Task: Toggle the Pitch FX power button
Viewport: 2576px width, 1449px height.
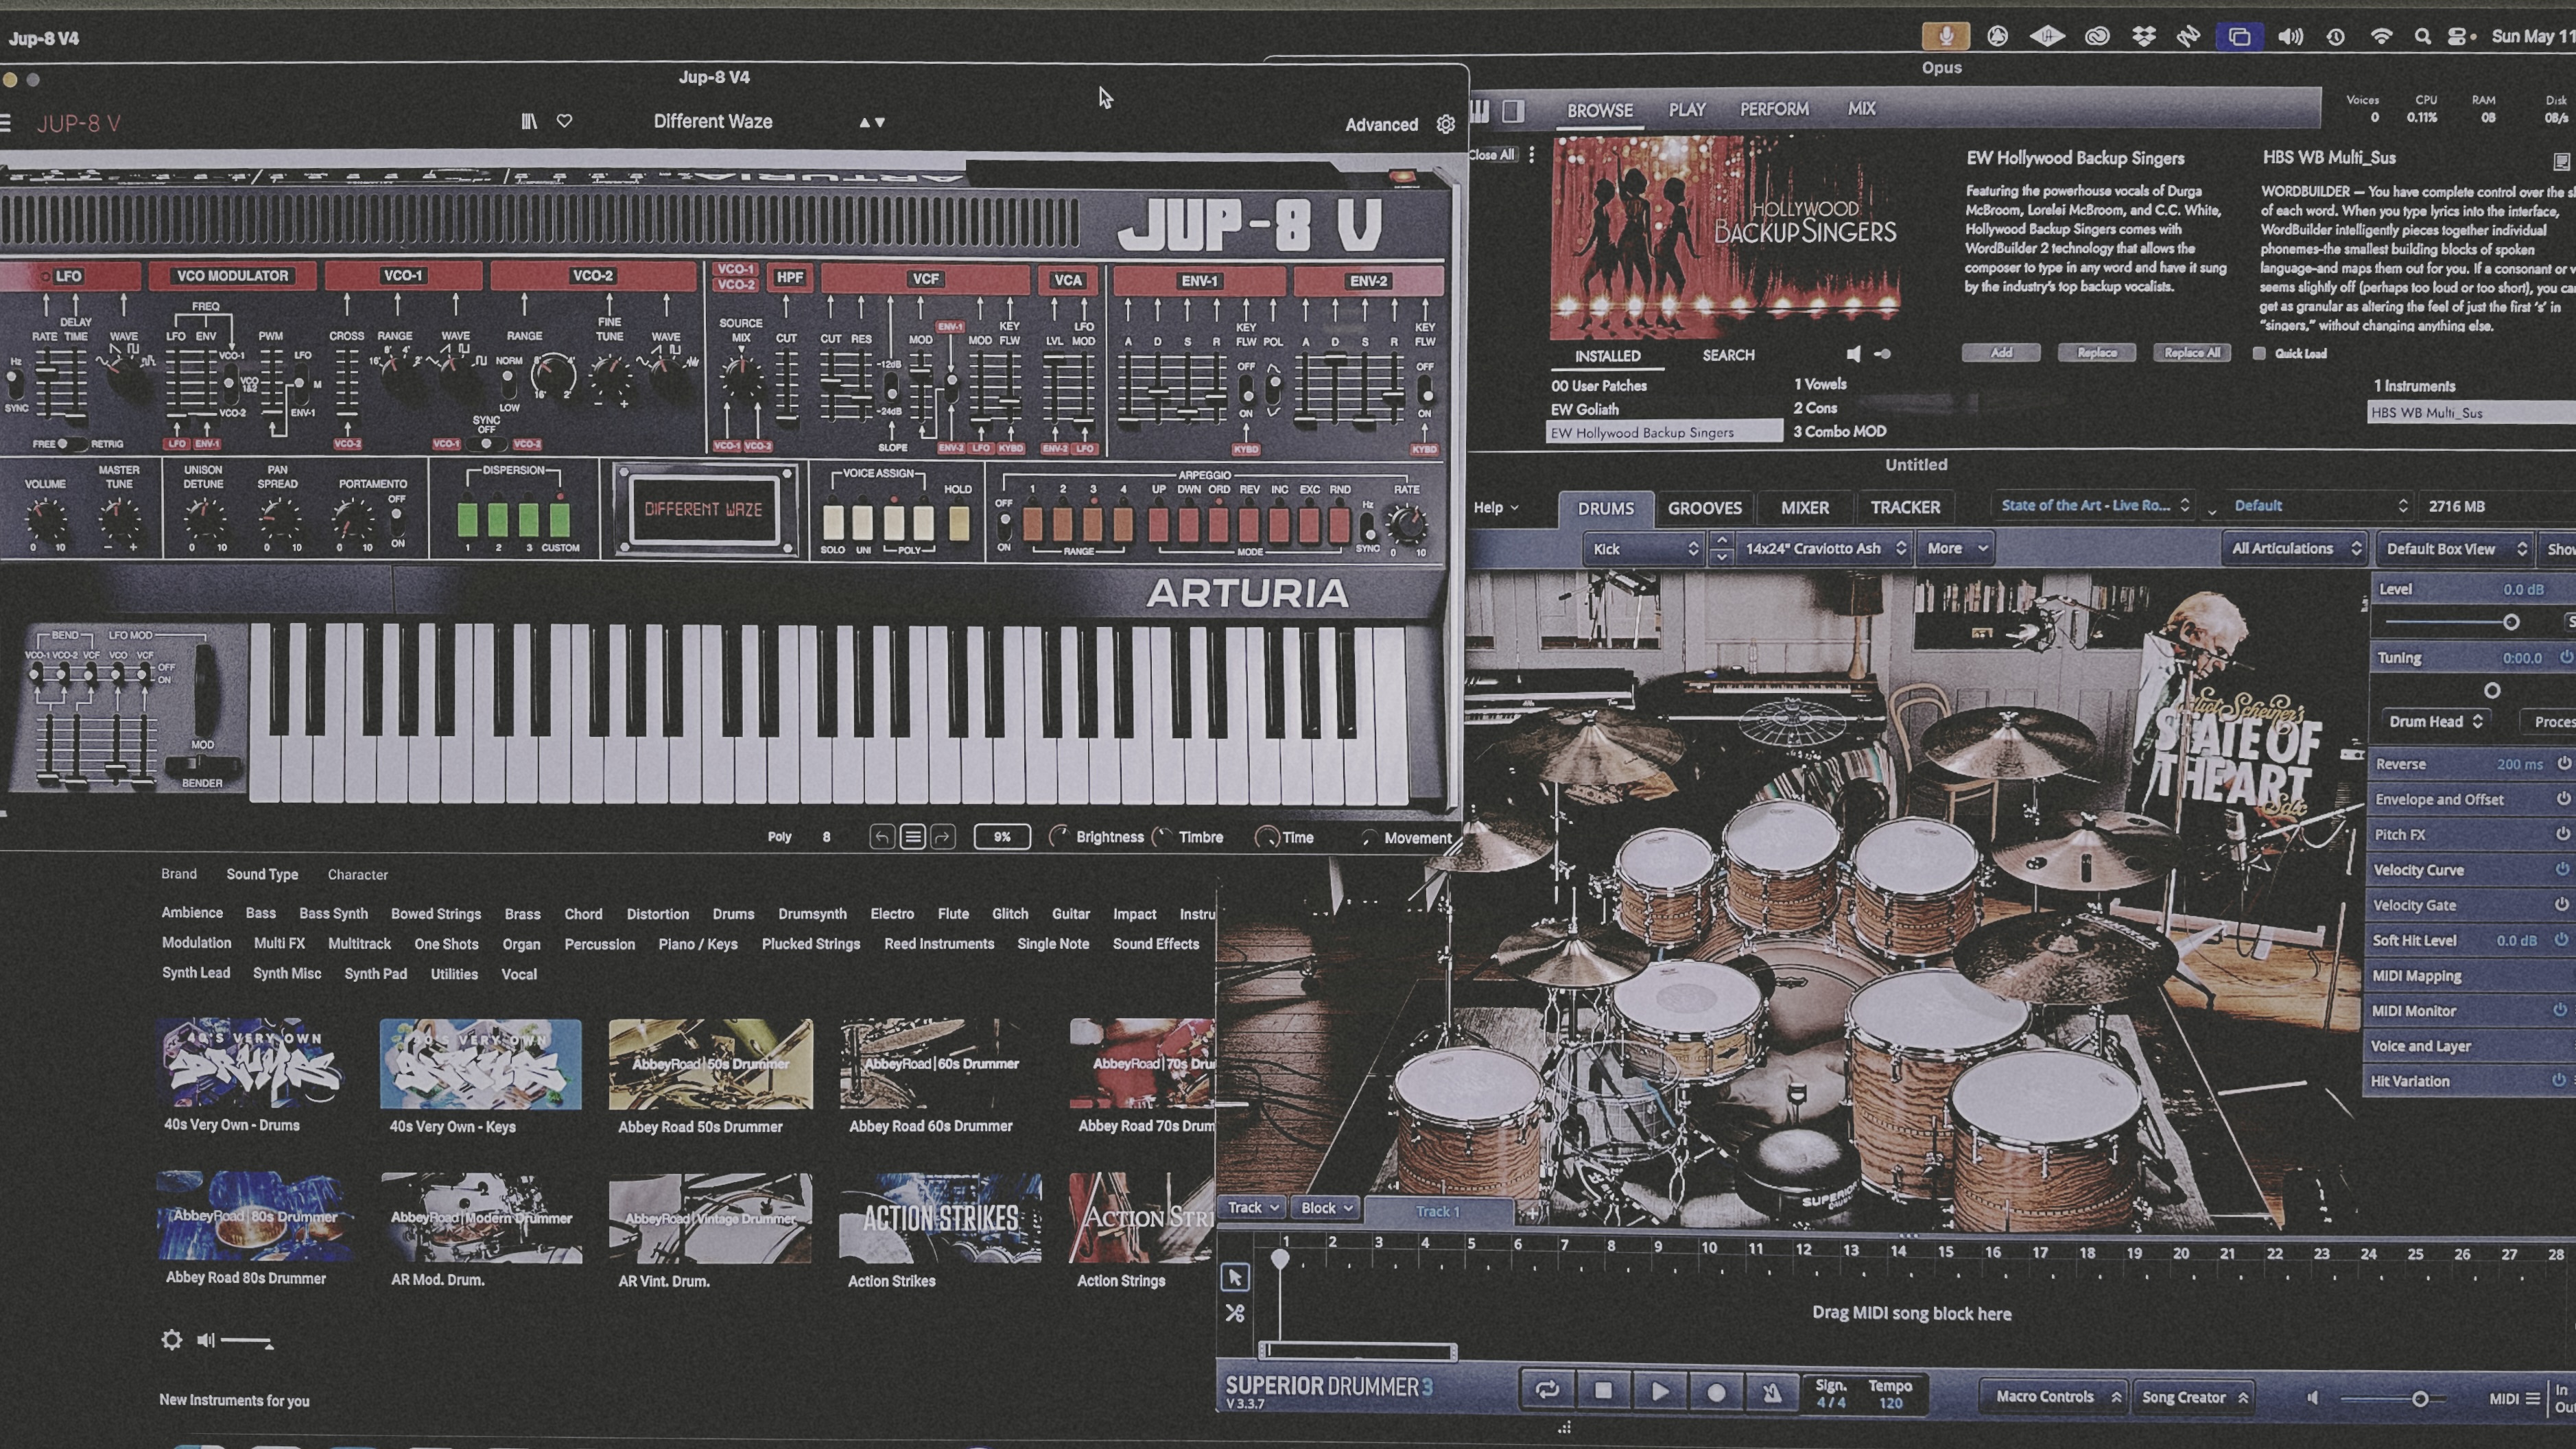Action: [x=2563, y=834]
